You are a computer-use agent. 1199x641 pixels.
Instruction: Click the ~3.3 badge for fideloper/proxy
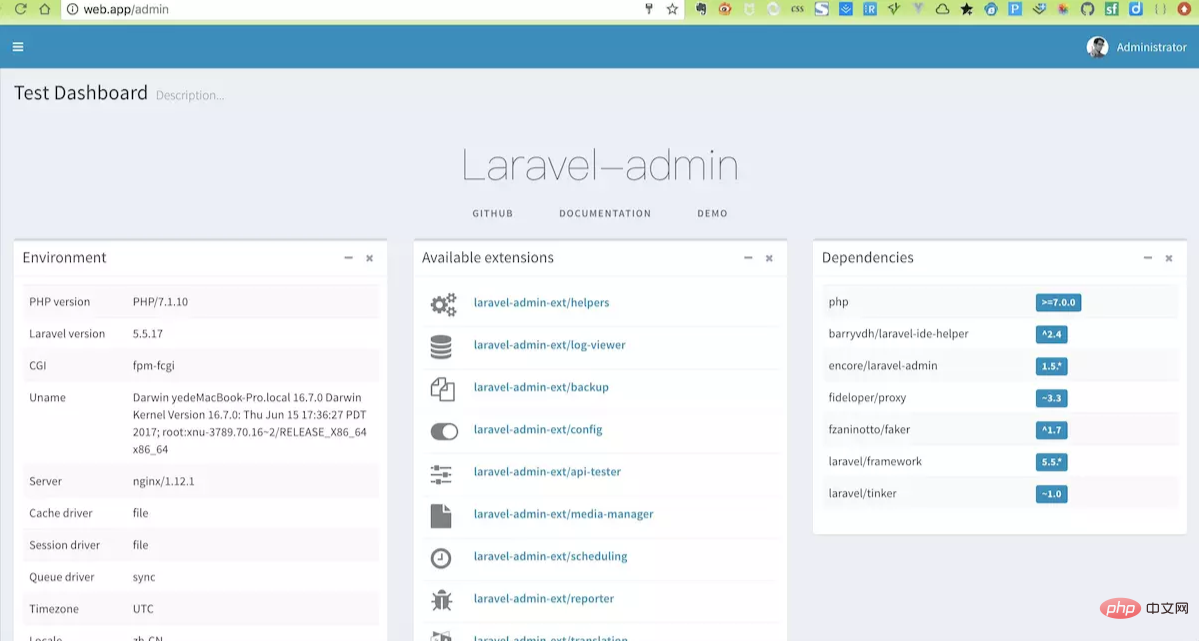click(x=1051, y=398)
